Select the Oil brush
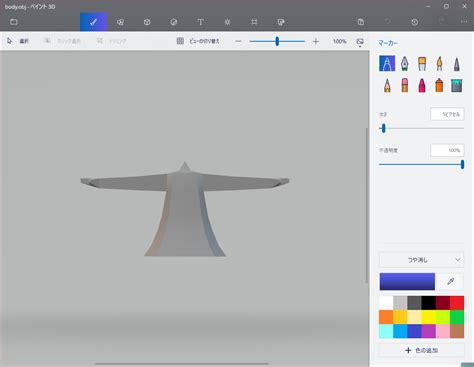 click(x=422, y=63)
